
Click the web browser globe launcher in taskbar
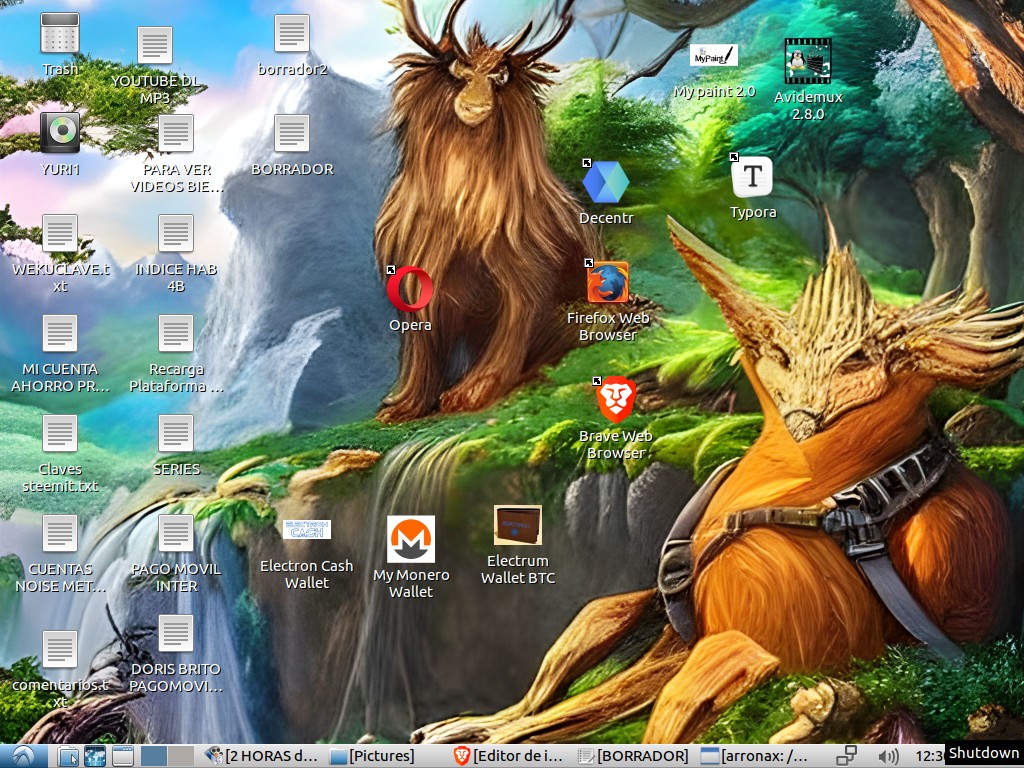95,756
